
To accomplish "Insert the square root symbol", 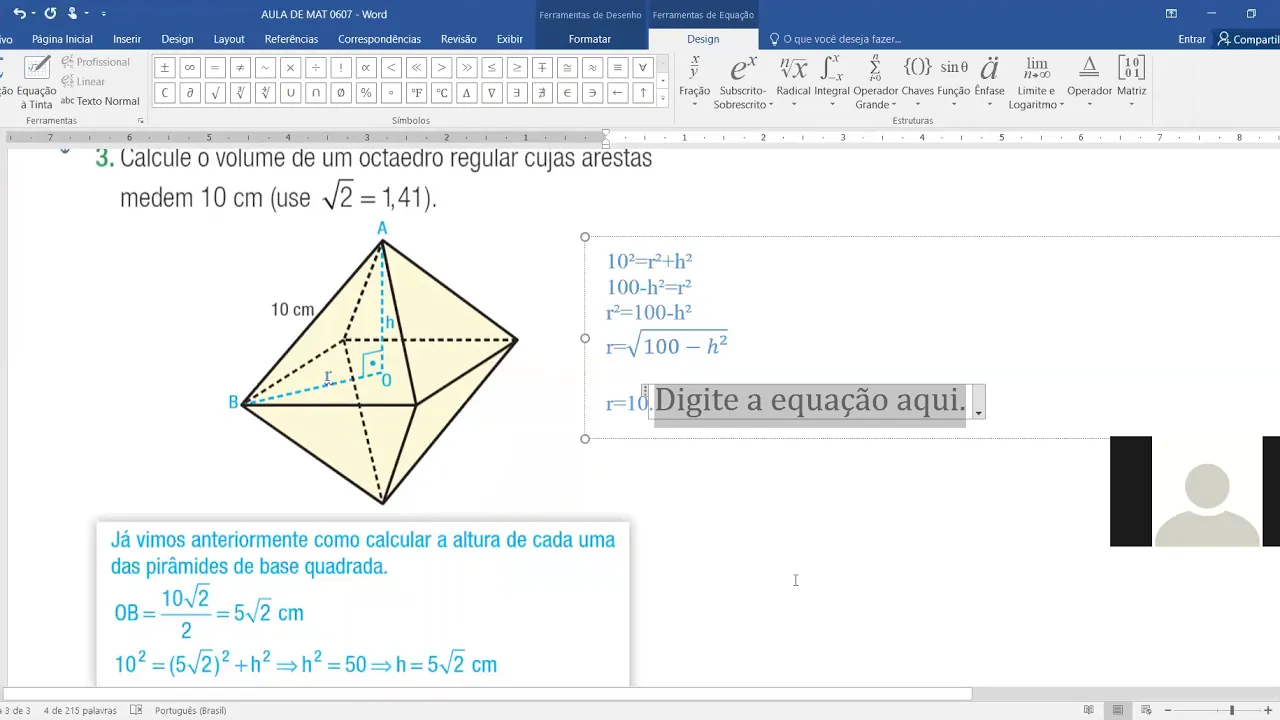I will (x=215, y=93).
